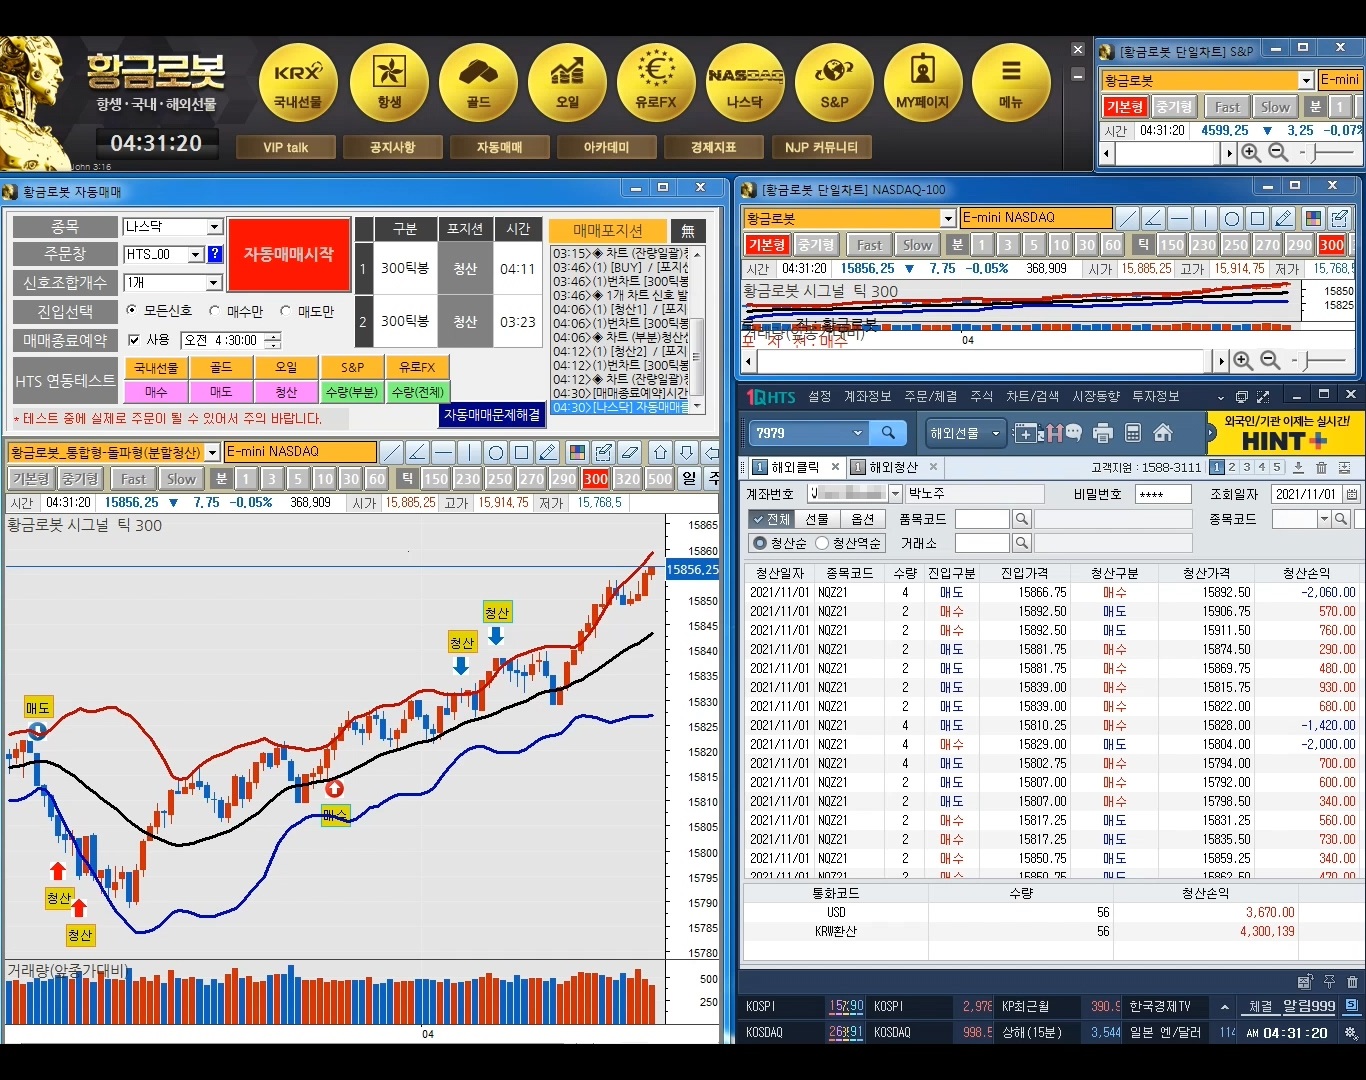Select 모든신호 radio button
This screenshot has height=1080, width=1366.
(x=133, y=312)
